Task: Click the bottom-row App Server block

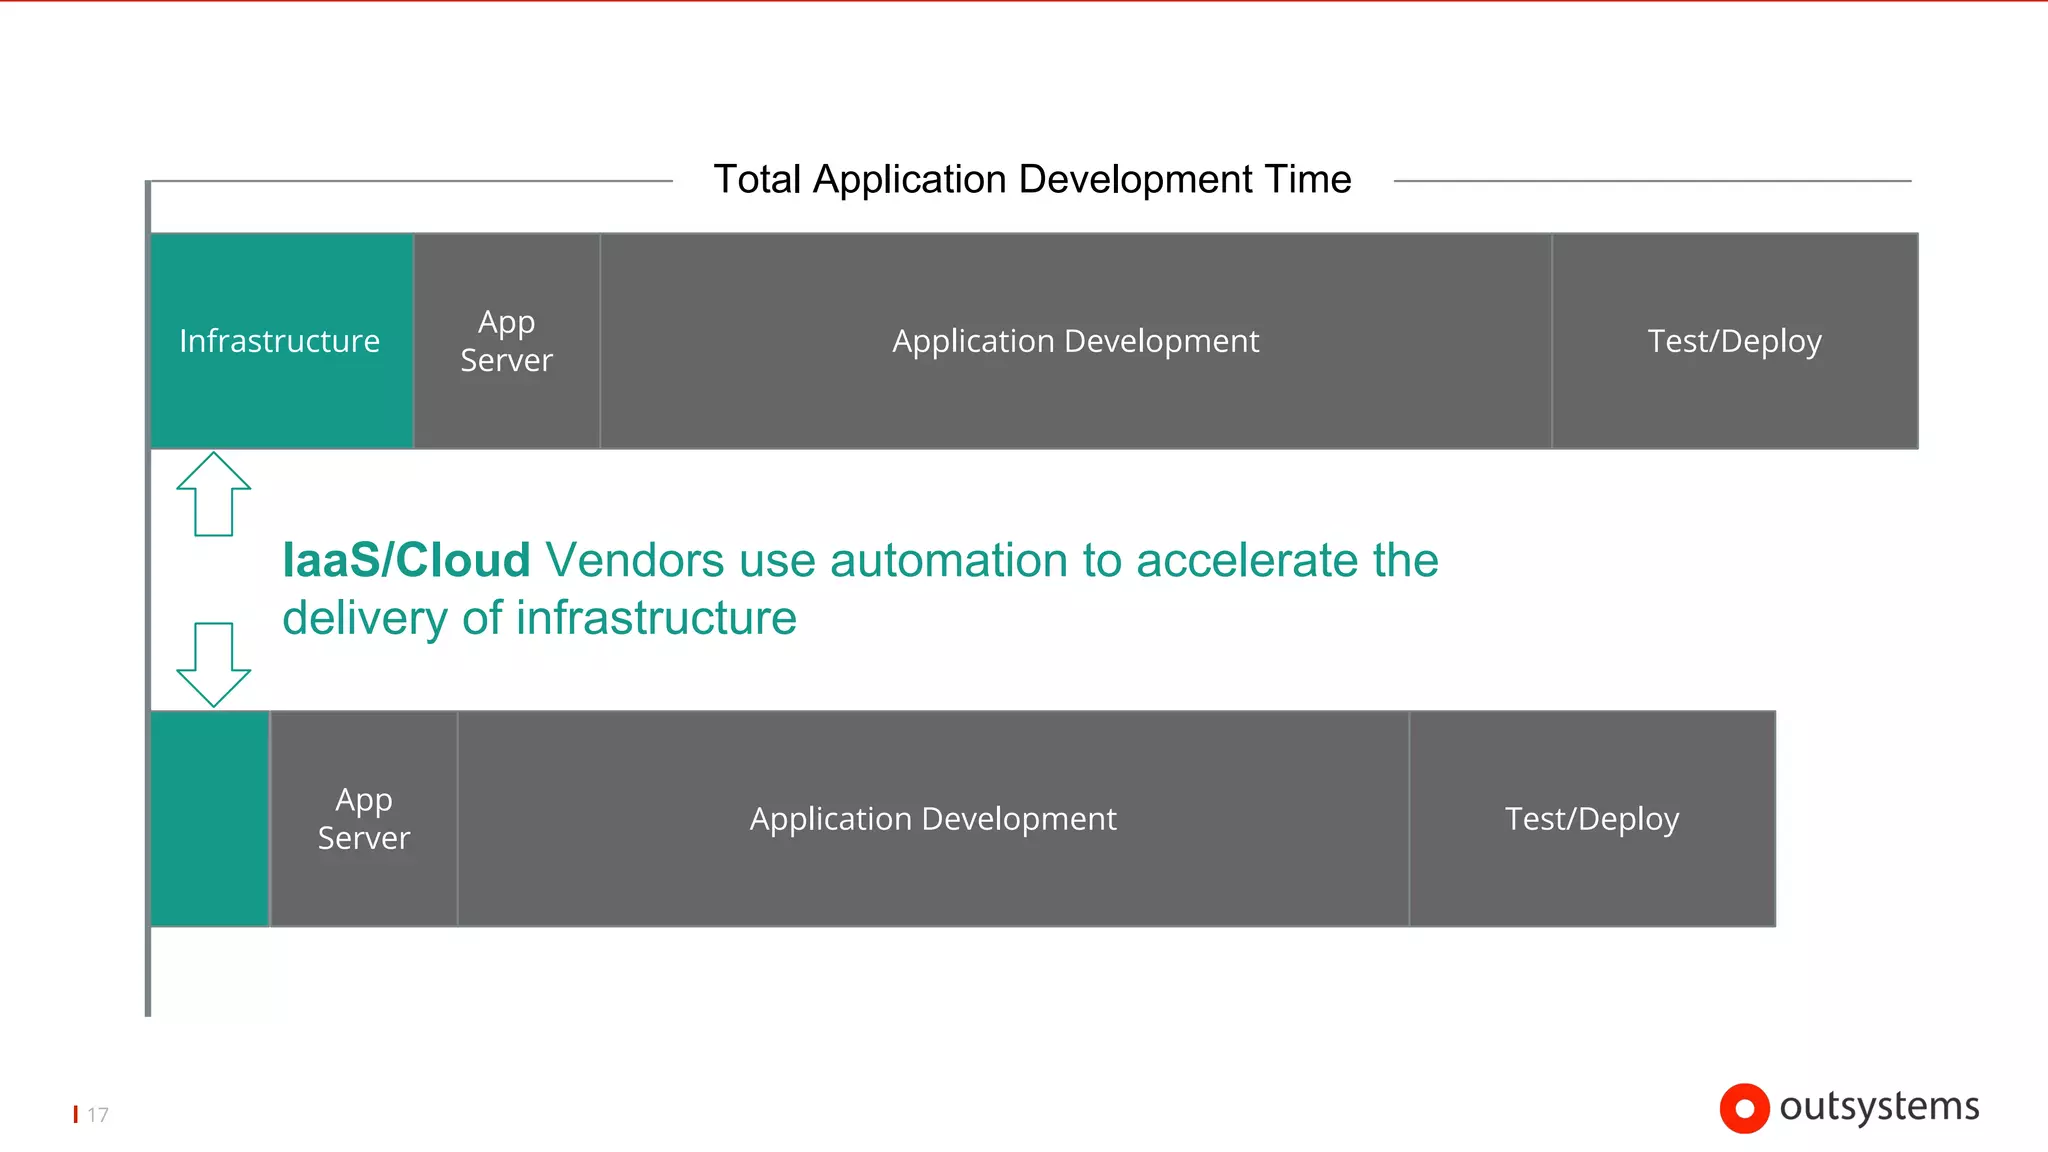Action: tap(364, 819)
